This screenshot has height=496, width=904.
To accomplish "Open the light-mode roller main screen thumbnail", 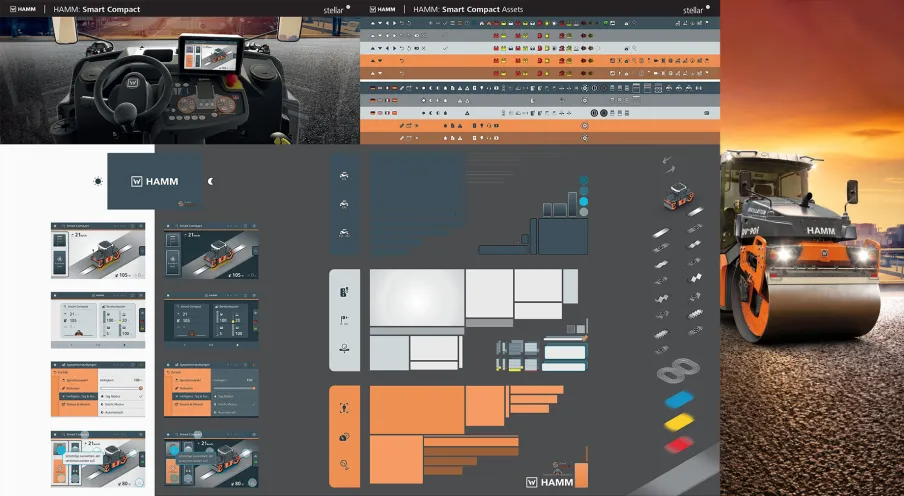I will 98,251.
